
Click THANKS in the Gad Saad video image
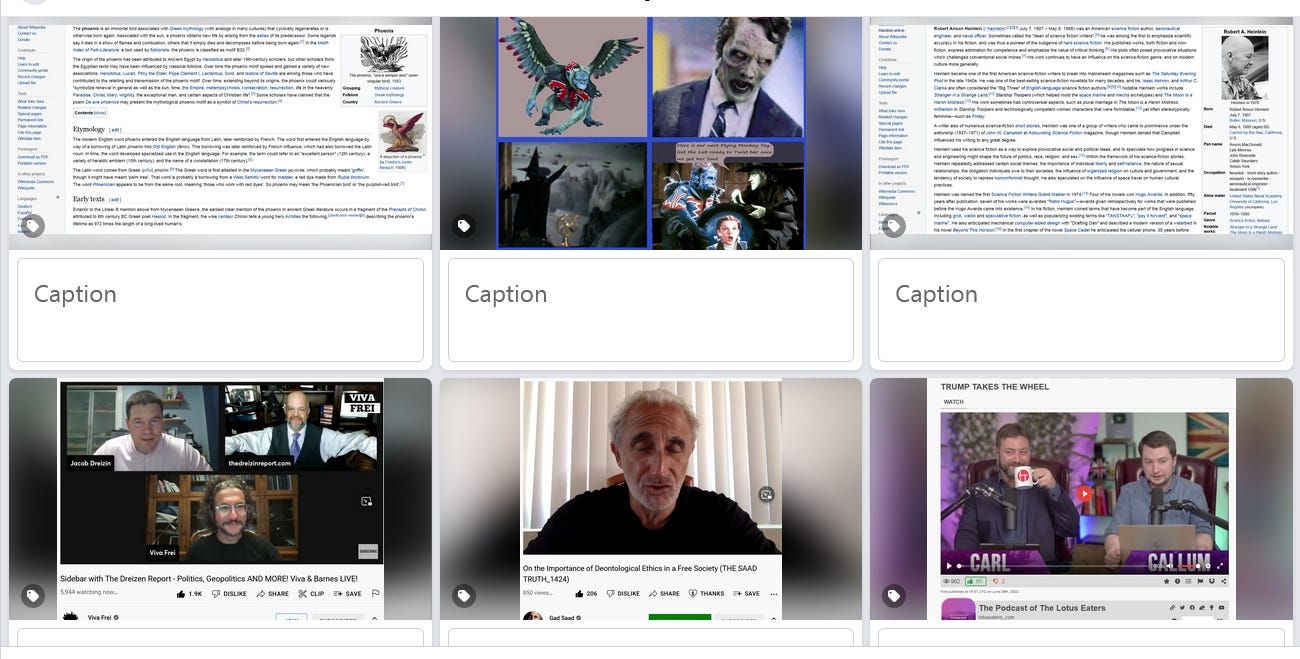click(707, 593)
